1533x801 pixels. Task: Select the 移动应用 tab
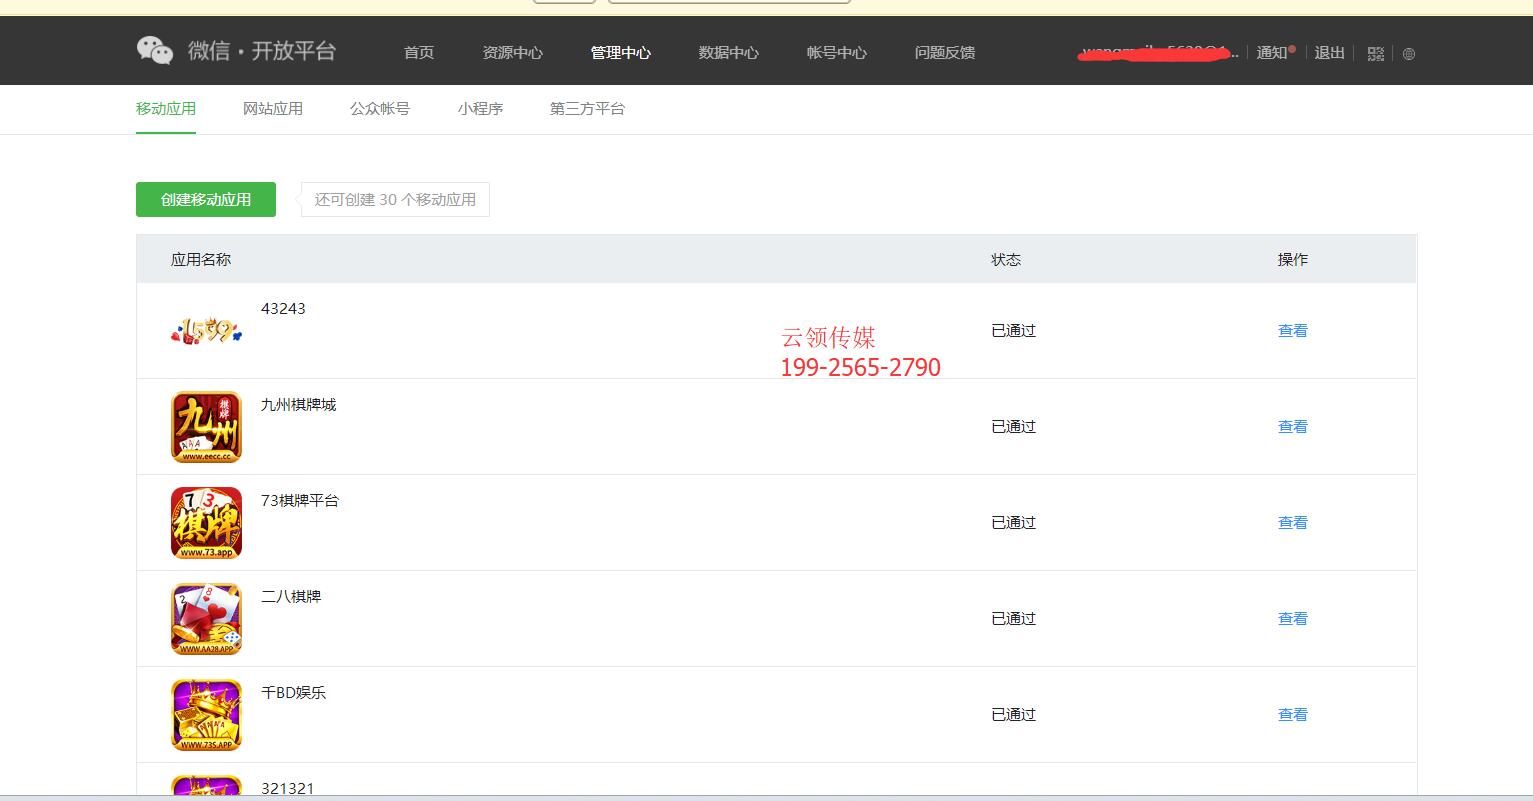pyautogui.click(x=166, y=109)
